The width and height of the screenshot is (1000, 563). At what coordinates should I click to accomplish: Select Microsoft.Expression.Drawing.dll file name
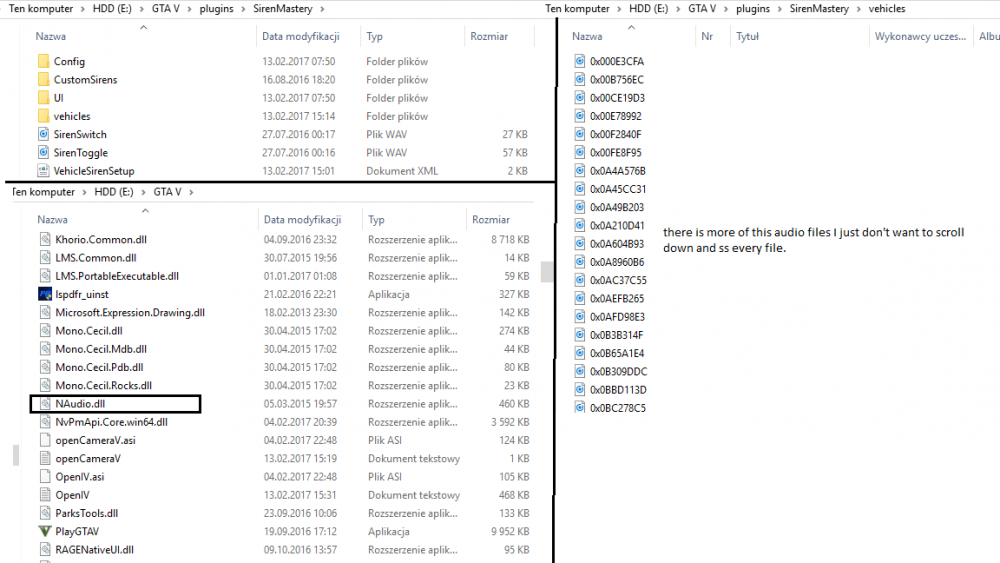point(130,312)
